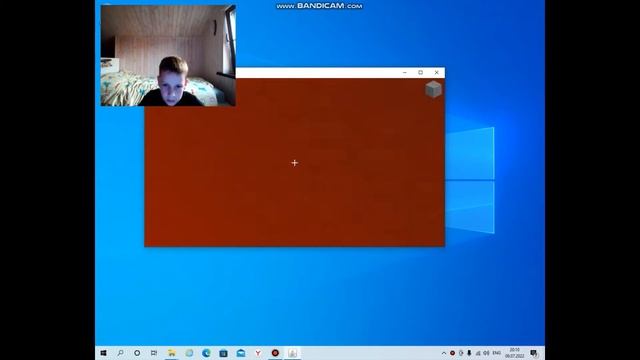Screen dimensions: 640x360
Task: Open Cortana circle on taskbar
Action: (x=137, y=353)
